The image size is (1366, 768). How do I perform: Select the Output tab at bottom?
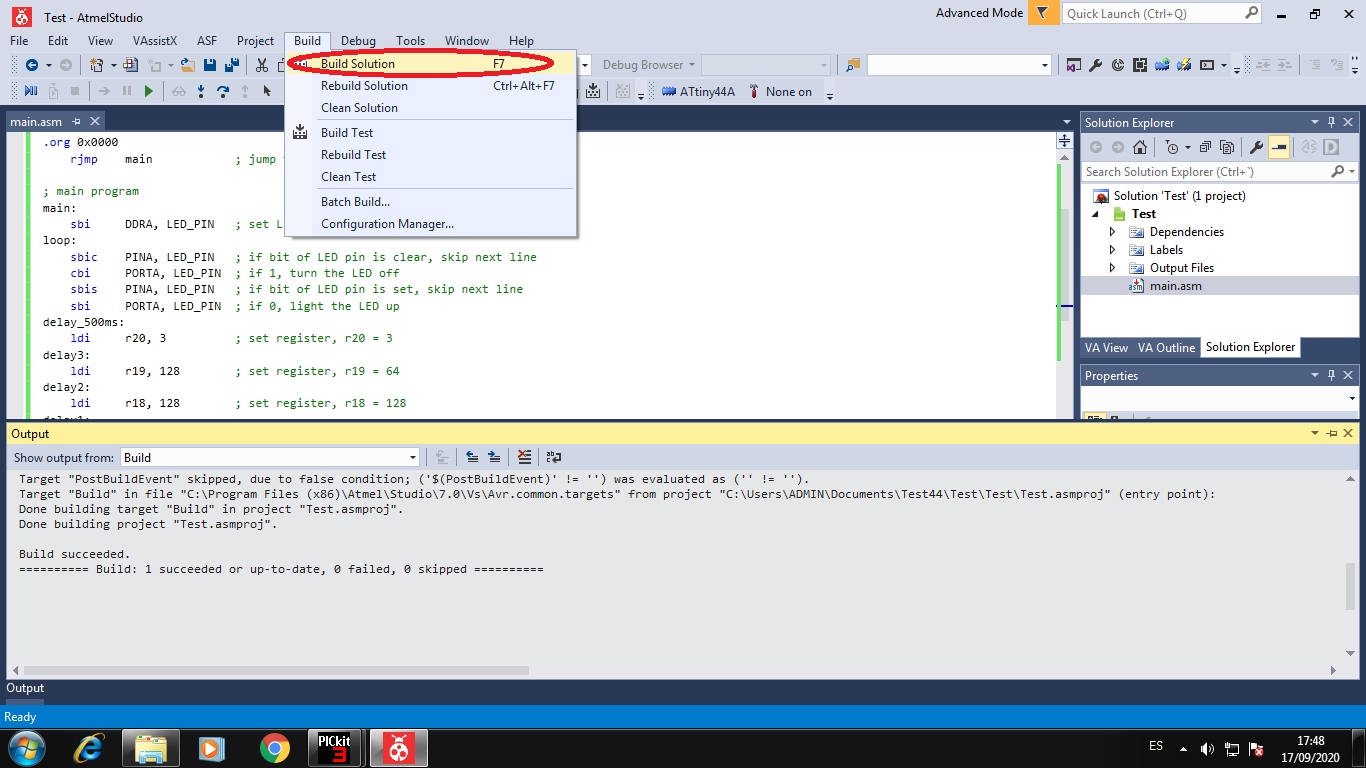point(26,688)
